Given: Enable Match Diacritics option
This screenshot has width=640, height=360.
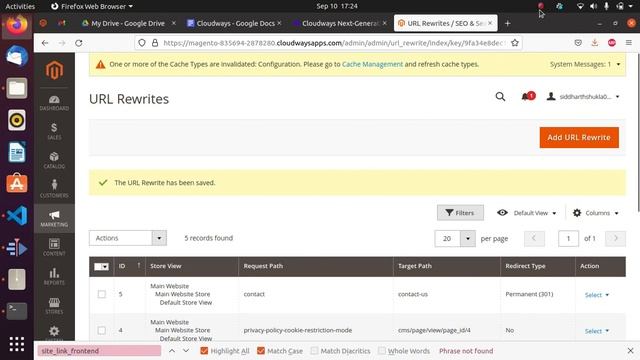Looking at the screenshot, I should 314,351.
